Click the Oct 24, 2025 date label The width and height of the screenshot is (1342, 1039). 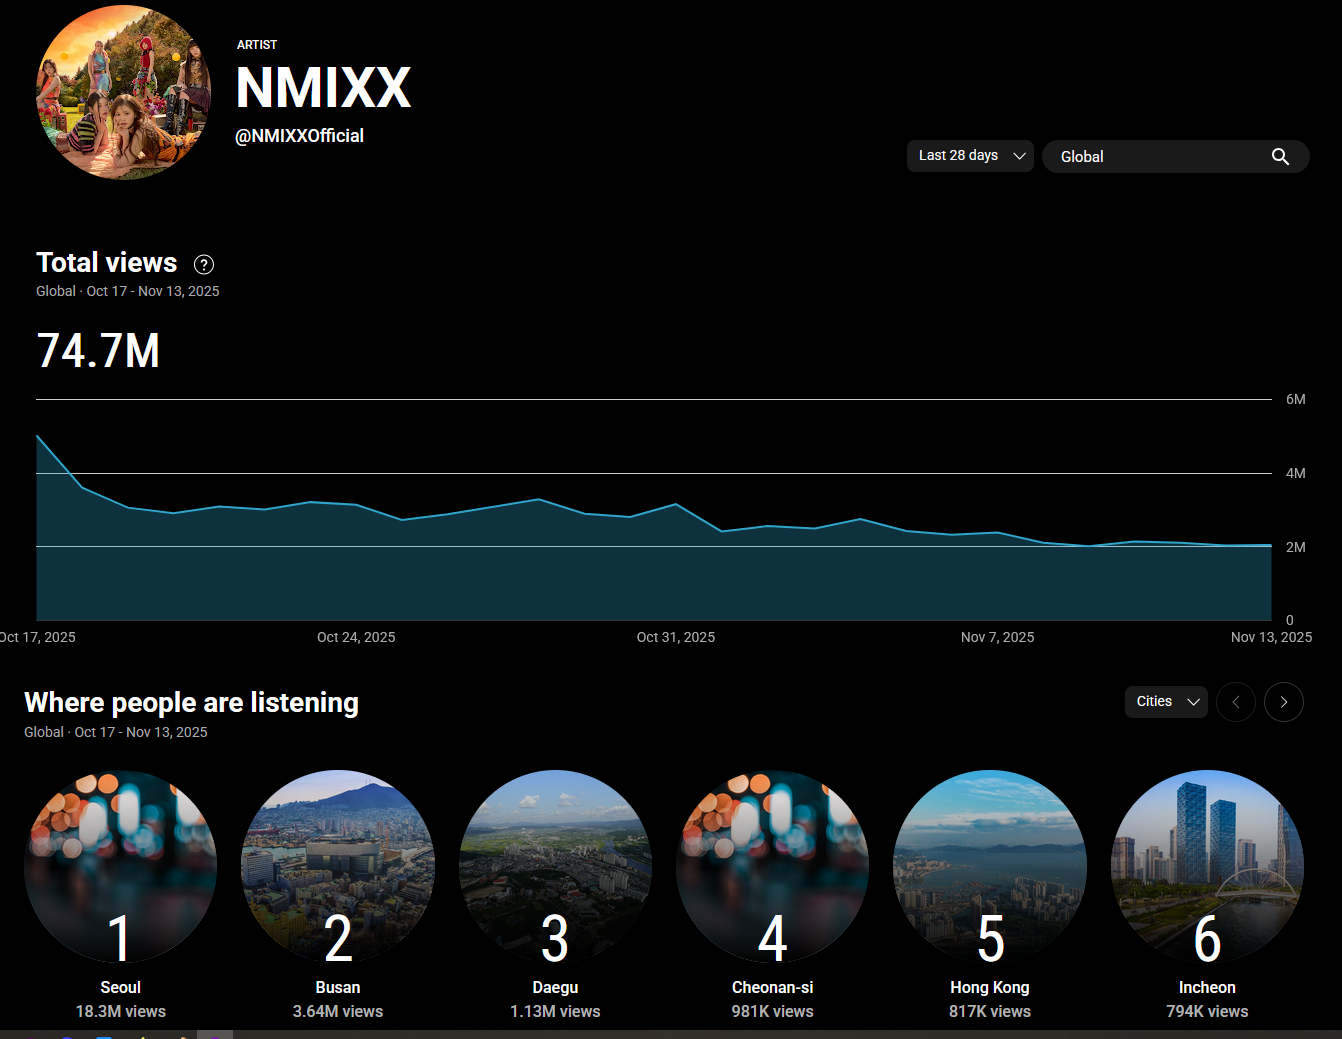(356, 637)
